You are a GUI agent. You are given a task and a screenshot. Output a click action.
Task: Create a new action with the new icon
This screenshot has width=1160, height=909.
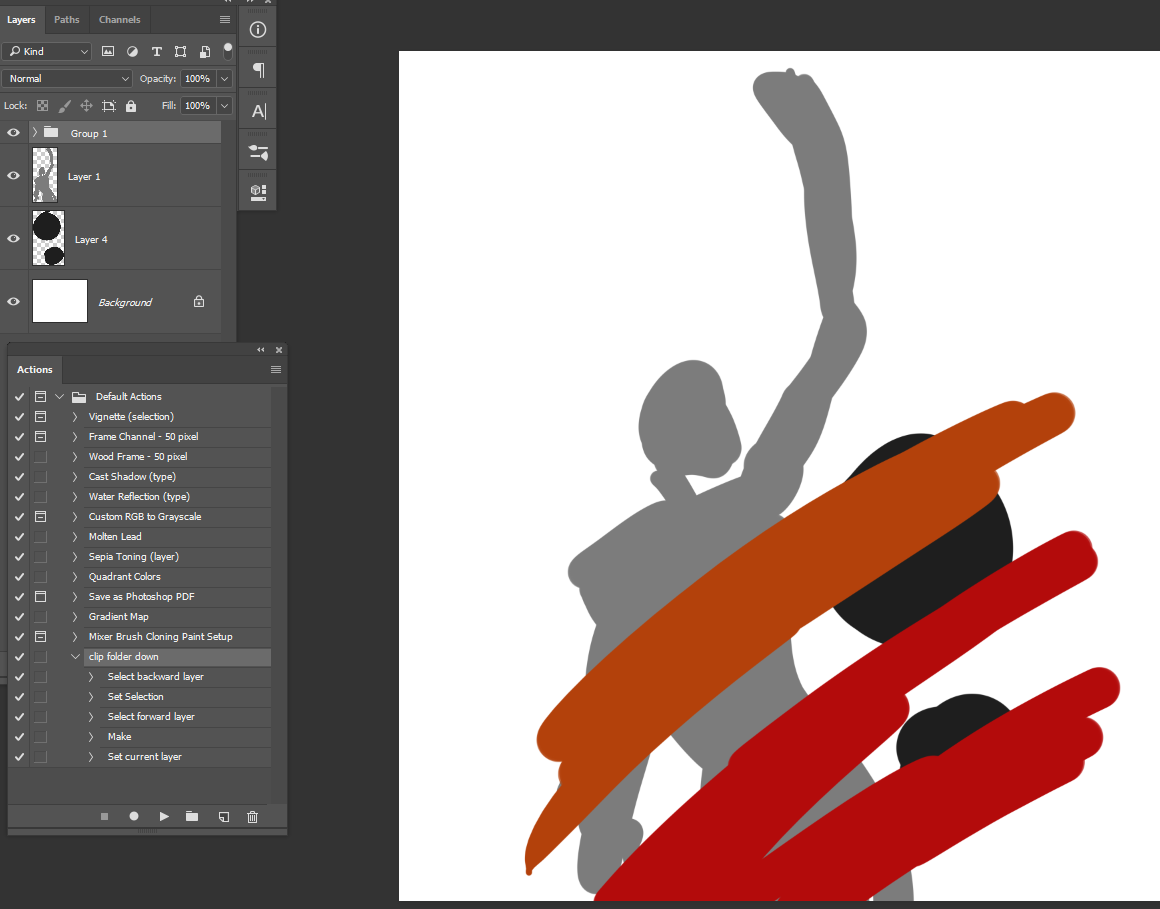coord(223,816)
